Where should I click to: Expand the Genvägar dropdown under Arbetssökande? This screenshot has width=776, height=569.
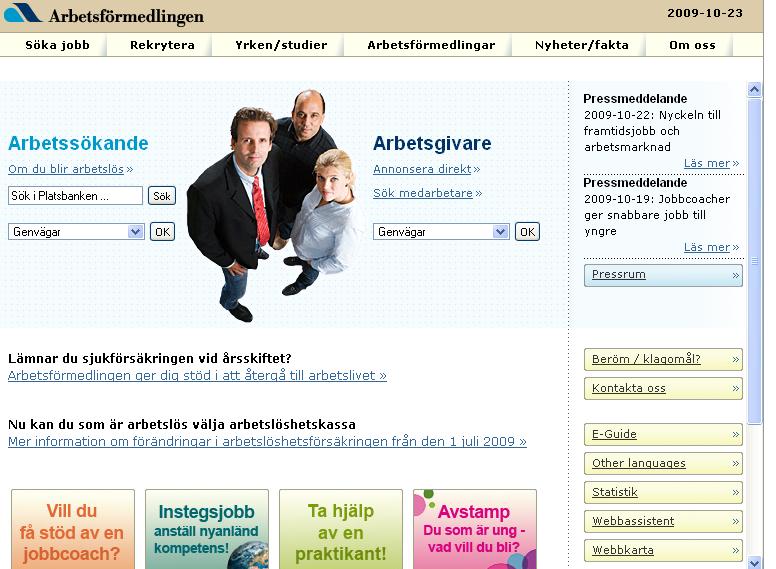click(76, 232)
